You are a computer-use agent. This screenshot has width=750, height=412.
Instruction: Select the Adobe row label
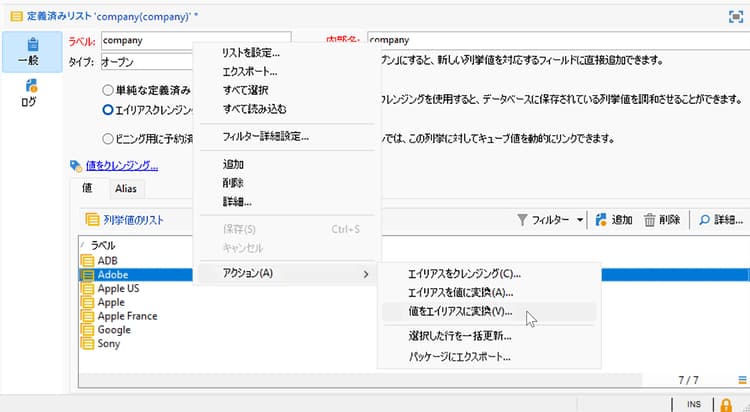[113, 275]
